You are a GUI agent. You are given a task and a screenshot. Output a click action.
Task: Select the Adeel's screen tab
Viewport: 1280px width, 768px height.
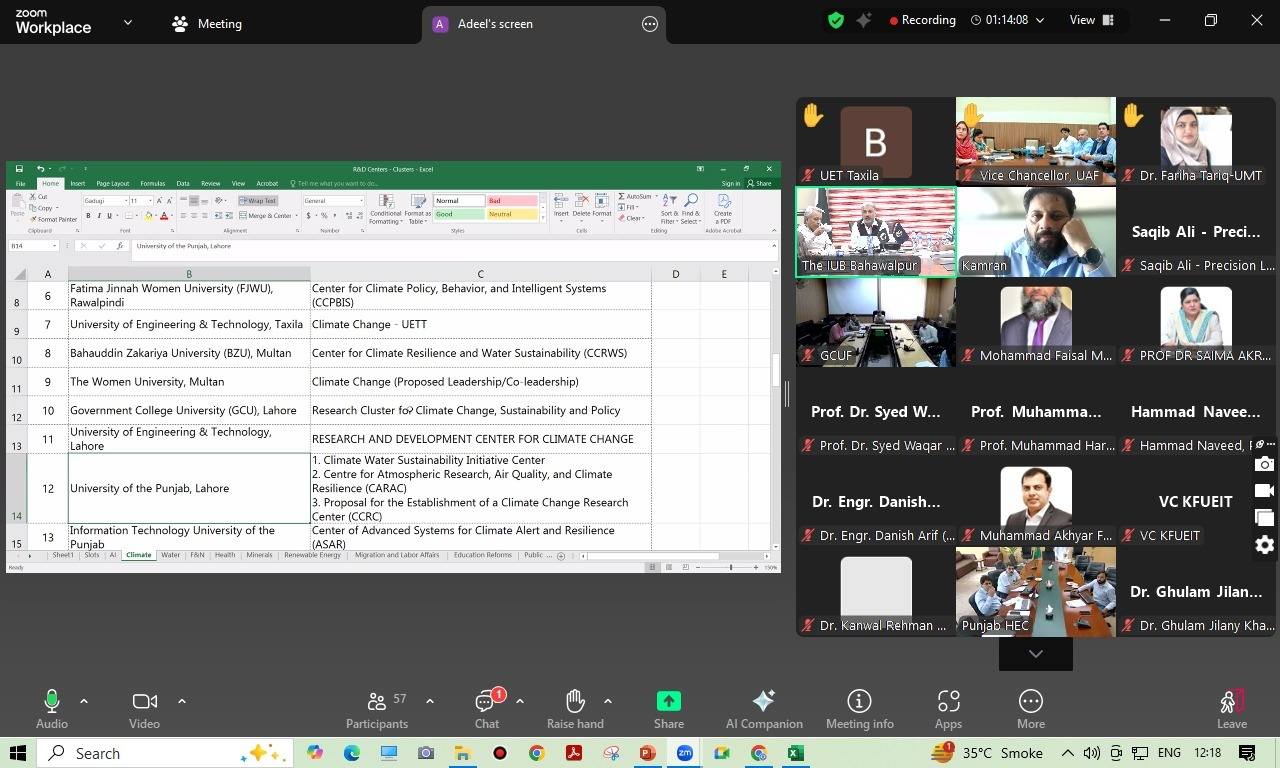tap(495, 24)
